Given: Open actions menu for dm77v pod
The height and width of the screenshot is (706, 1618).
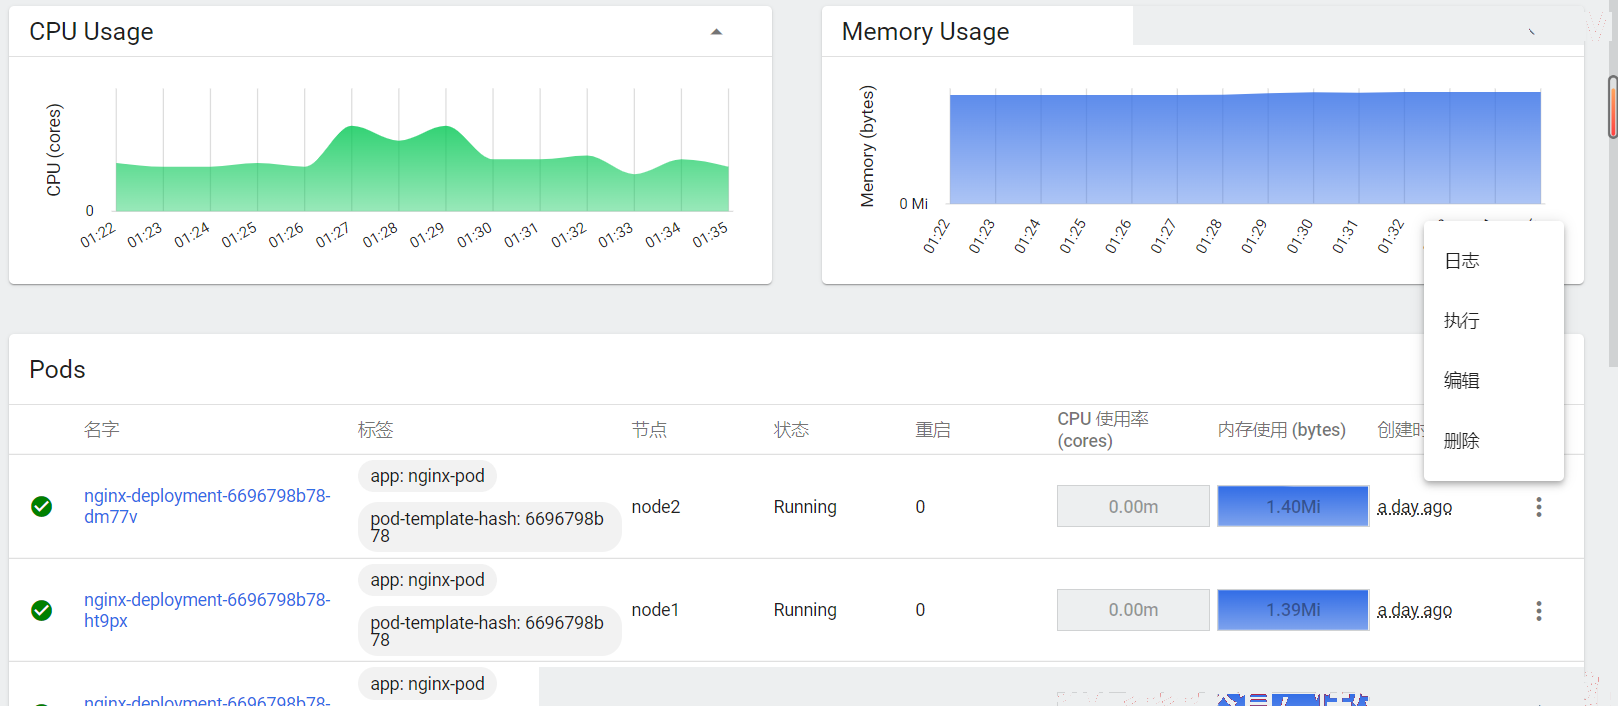Looking at the screenshot, I should click(1538, 507).
